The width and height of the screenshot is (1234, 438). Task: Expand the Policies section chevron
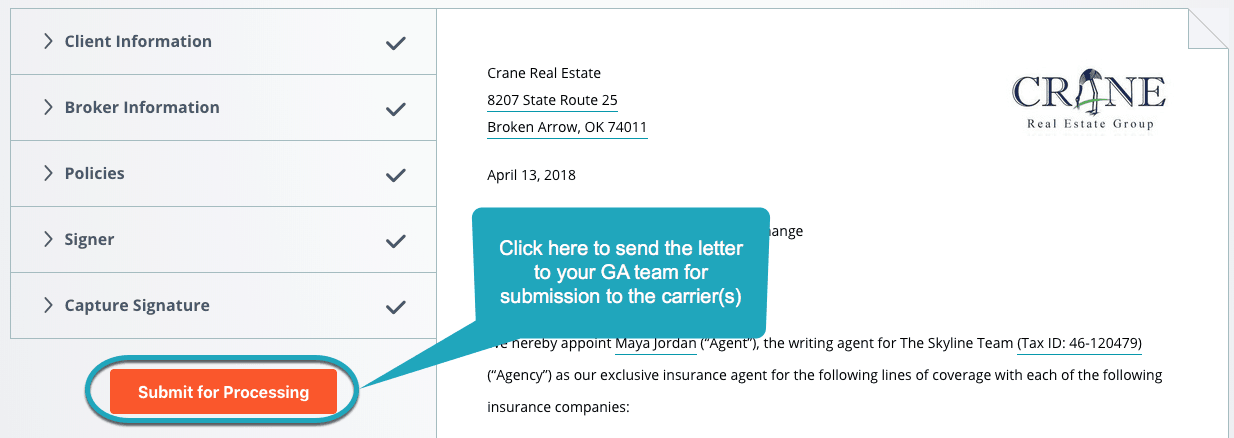(48, 174)
